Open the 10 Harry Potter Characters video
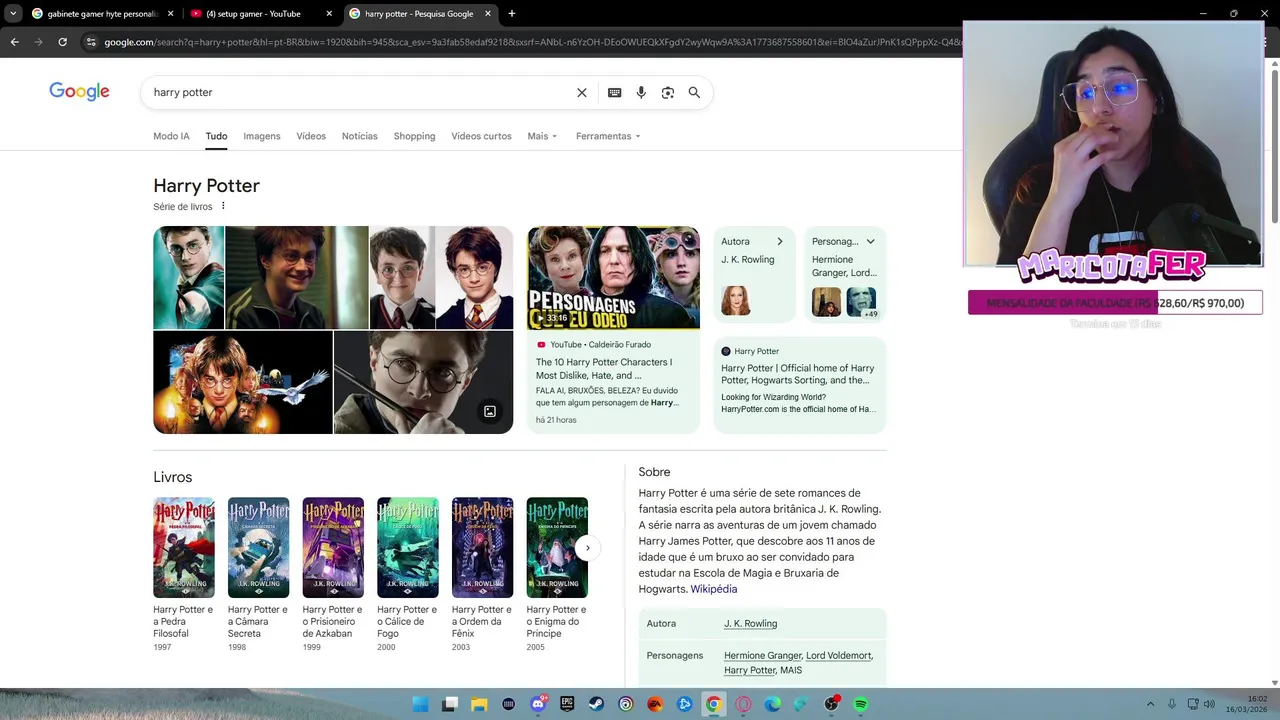Screen dimensions: 1280x720 [x=604, y=368]
